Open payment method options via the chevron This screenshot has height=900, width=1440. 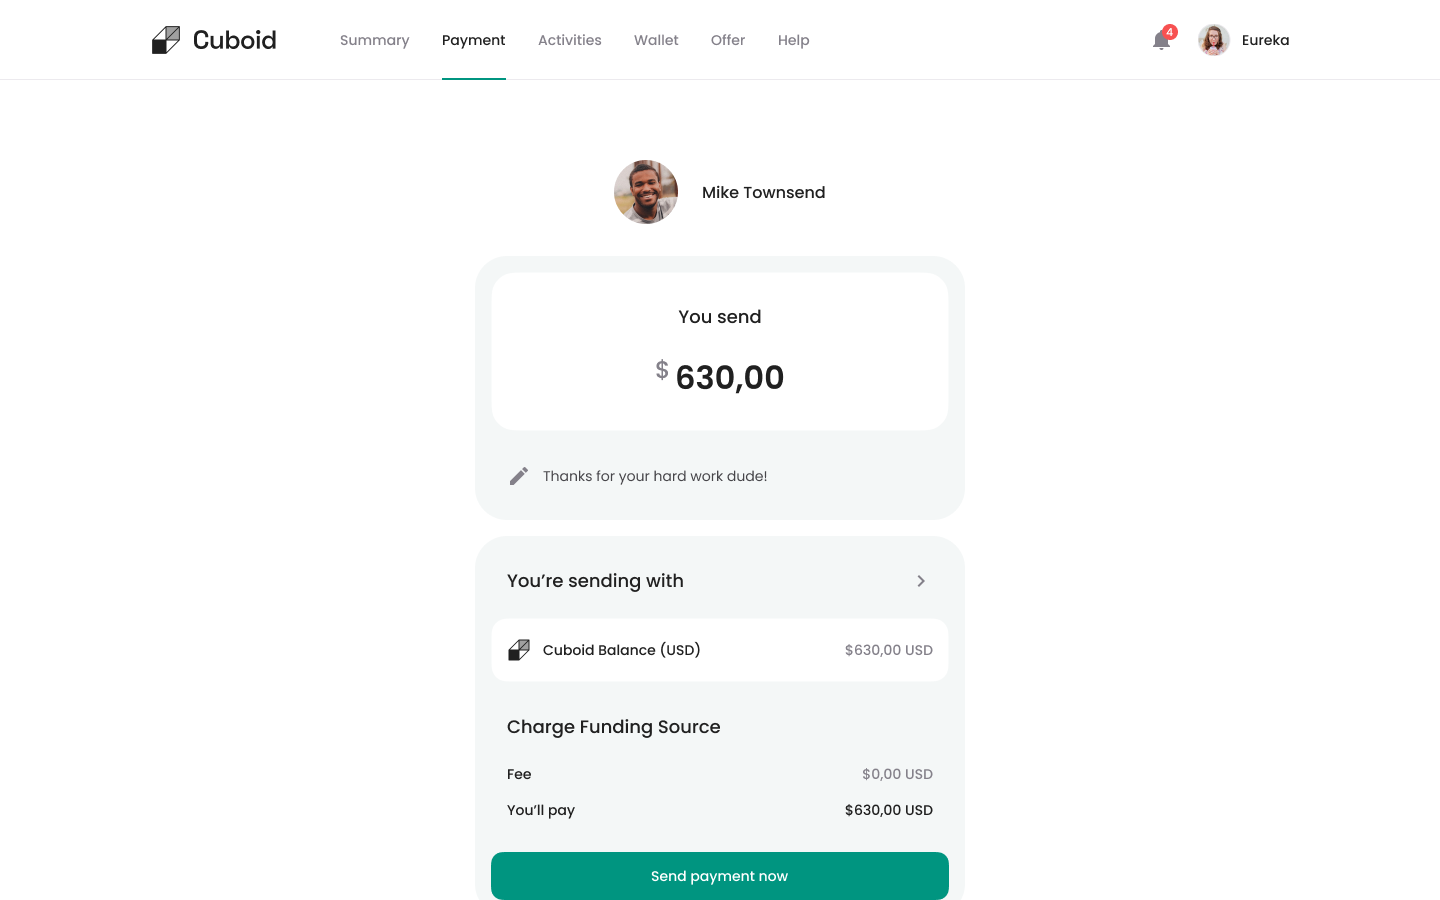[x=921, y=581]
